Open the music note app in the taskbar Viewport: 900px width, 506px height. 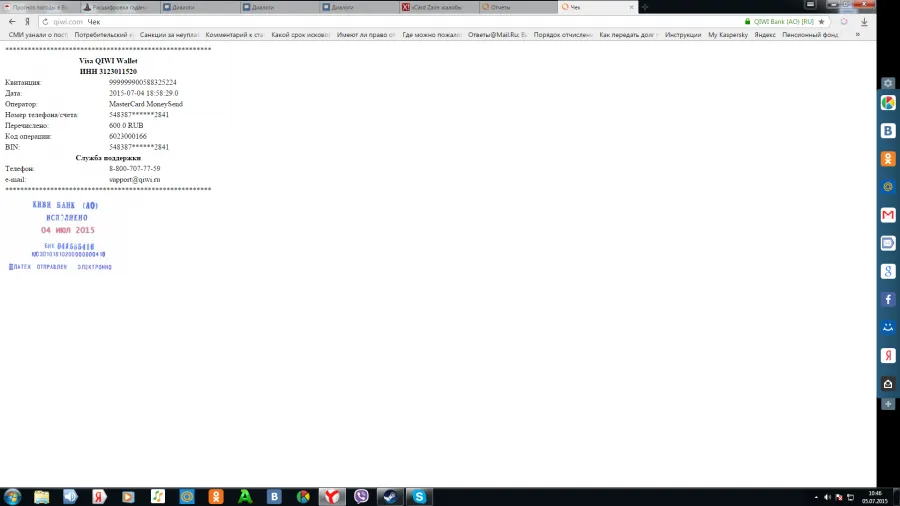(x=158, y=497)
